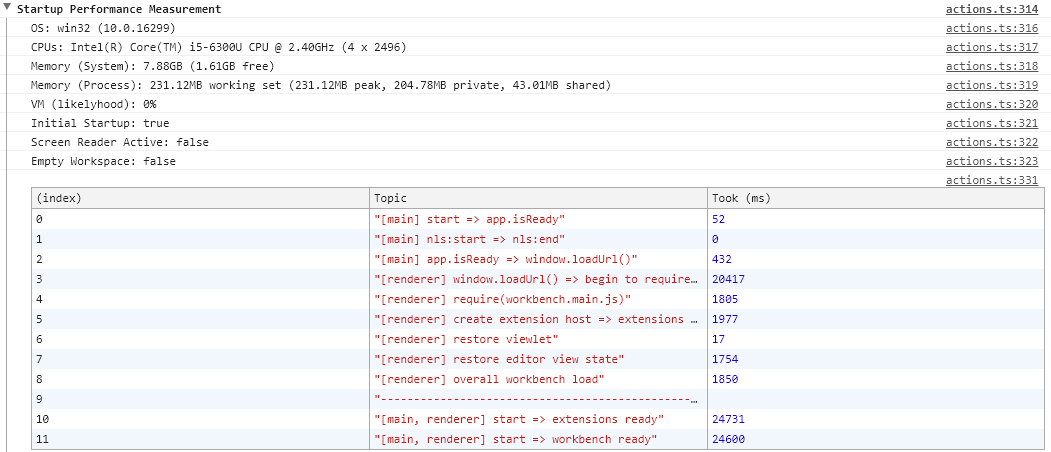Select the Memory (System) 7.88GB line

(153, 66)
